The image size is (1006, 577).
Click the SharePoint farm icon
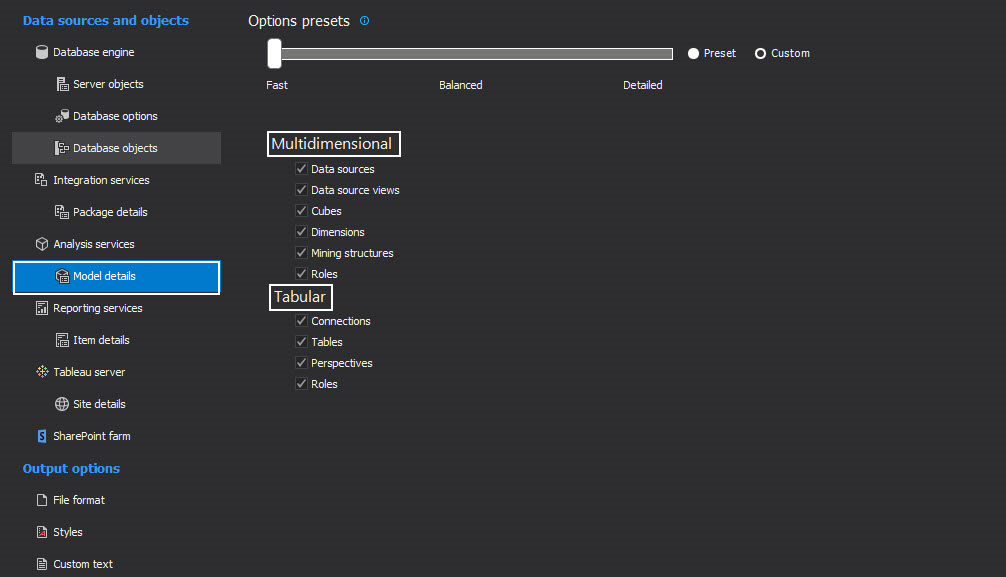pos(41,436)
